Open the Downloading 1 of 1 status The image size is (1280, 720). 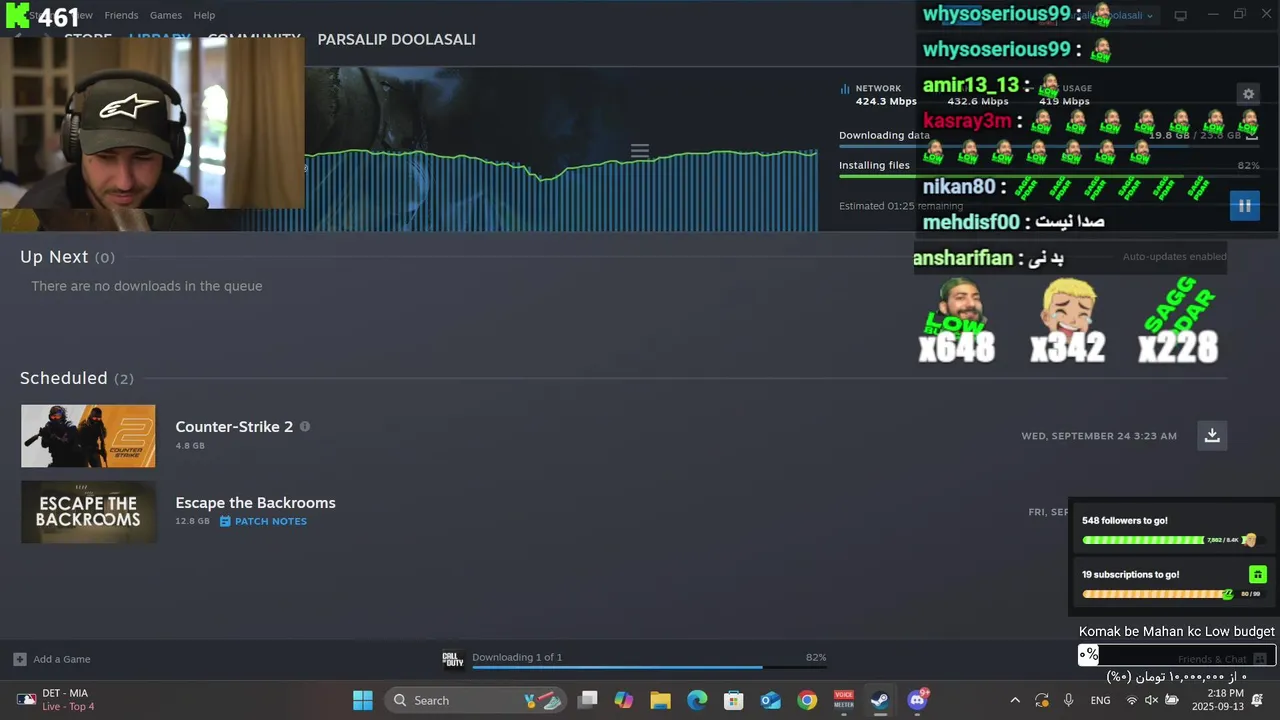coord(517,657)
